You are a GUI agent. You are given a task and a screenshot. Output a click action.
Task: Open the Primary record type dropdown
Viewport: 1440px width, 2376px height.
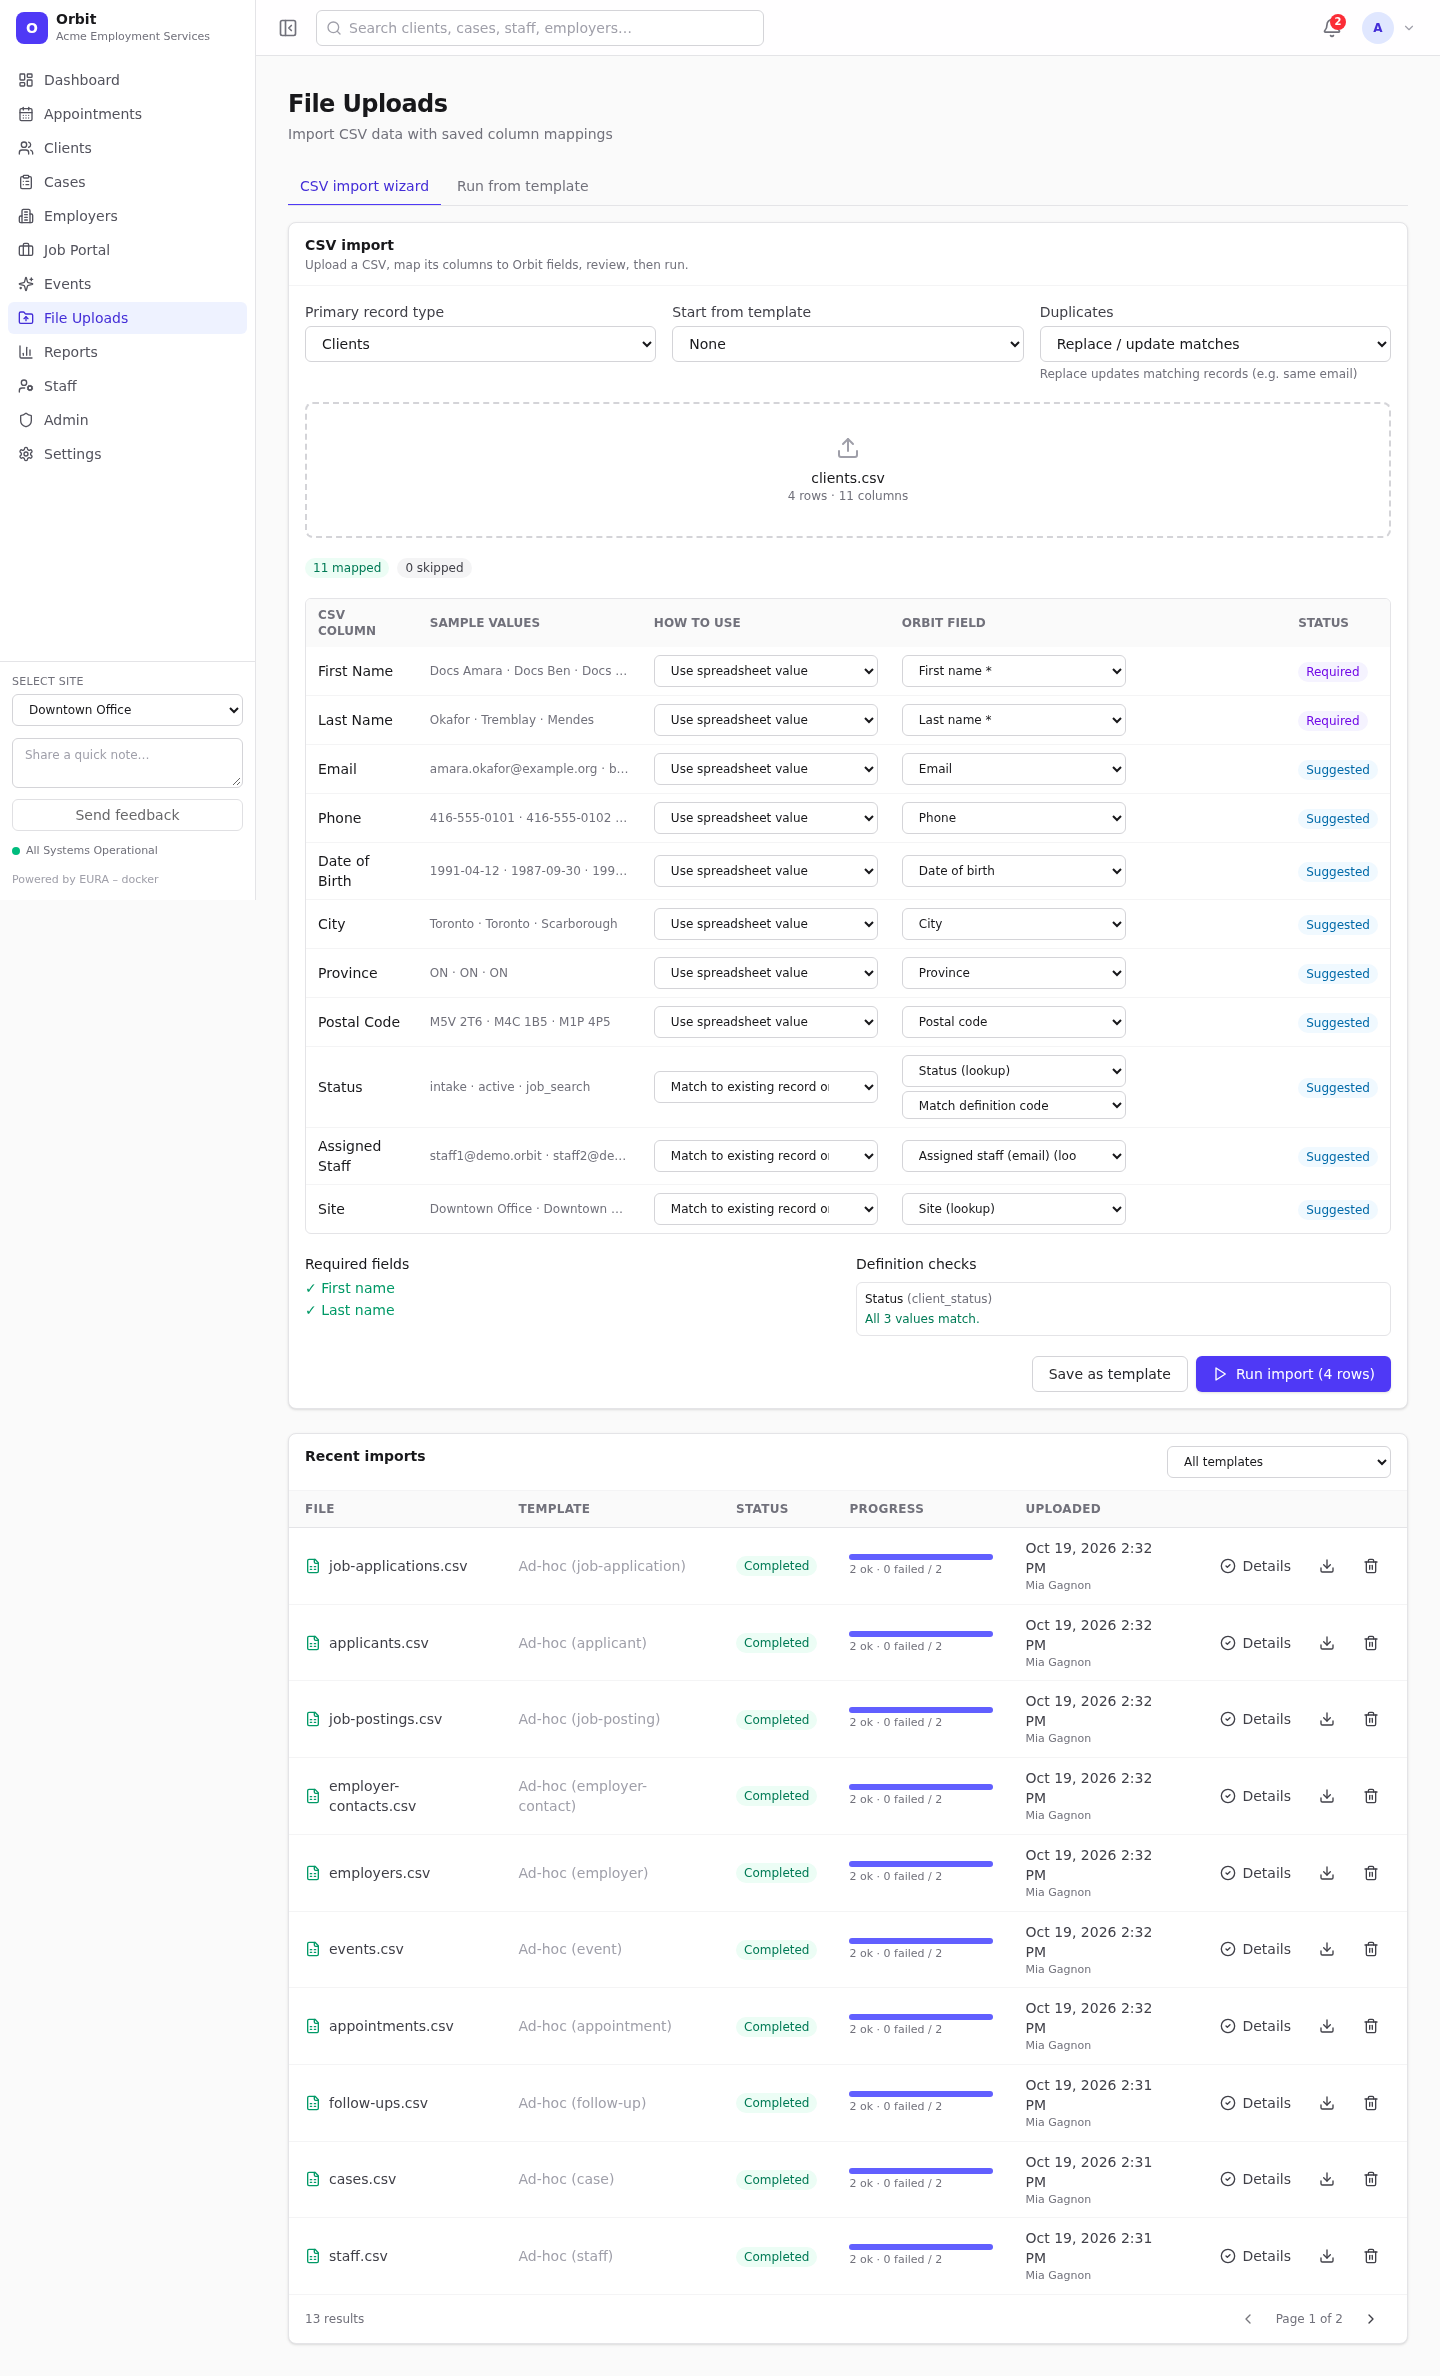point(480,344)
